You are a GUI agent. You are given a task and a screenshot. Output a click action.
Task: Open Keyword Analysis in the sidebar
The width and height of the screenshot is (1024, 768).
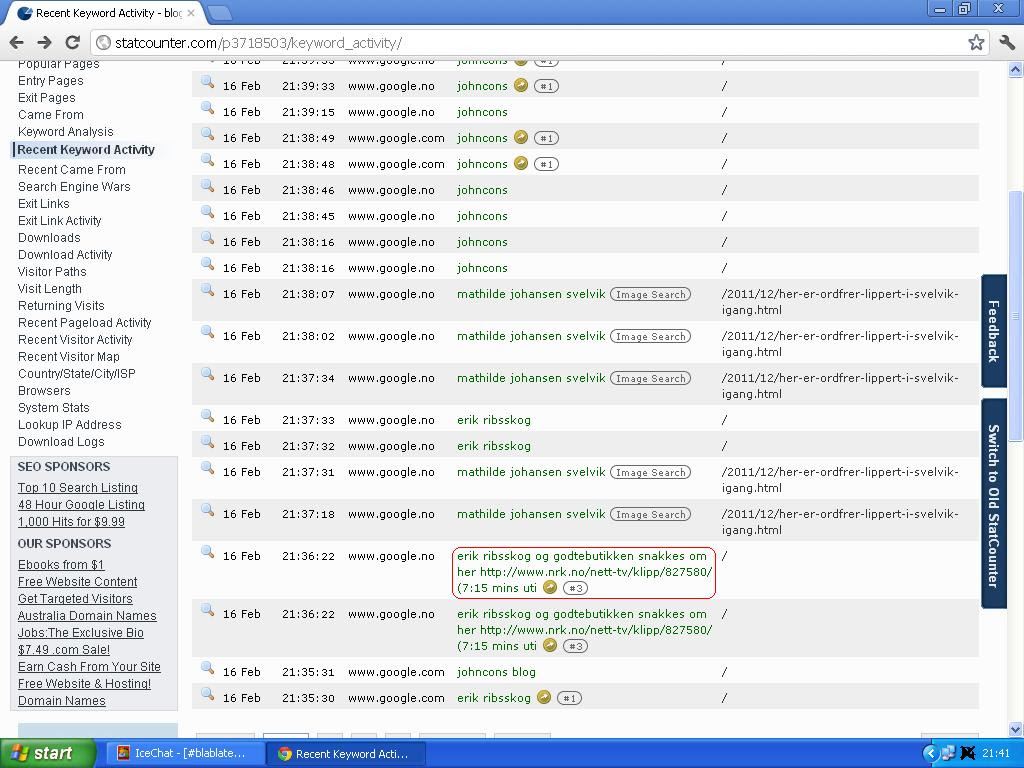(66, 132)
